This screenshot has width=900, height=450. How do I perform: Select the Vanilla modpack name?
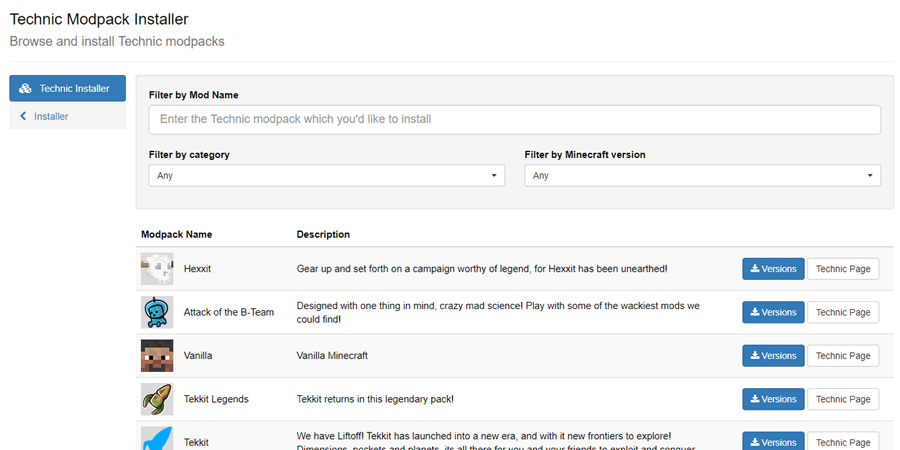tap(198, 356)
